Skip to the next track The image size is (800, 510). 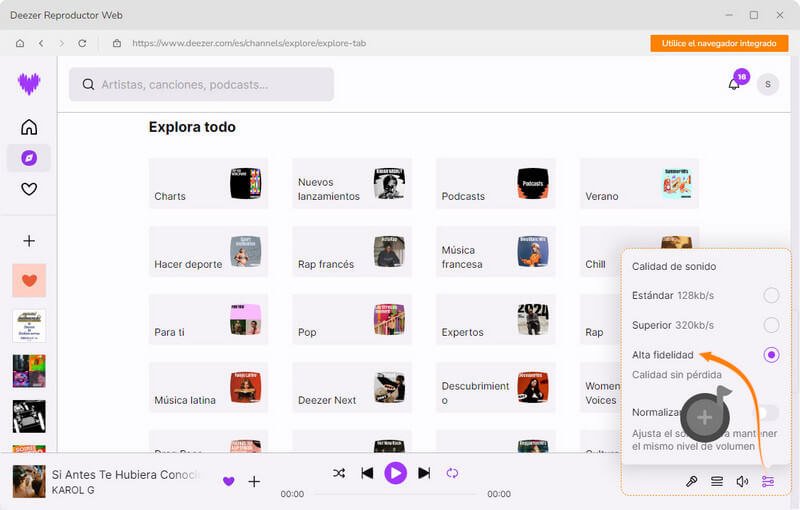[x=424, y=473]
